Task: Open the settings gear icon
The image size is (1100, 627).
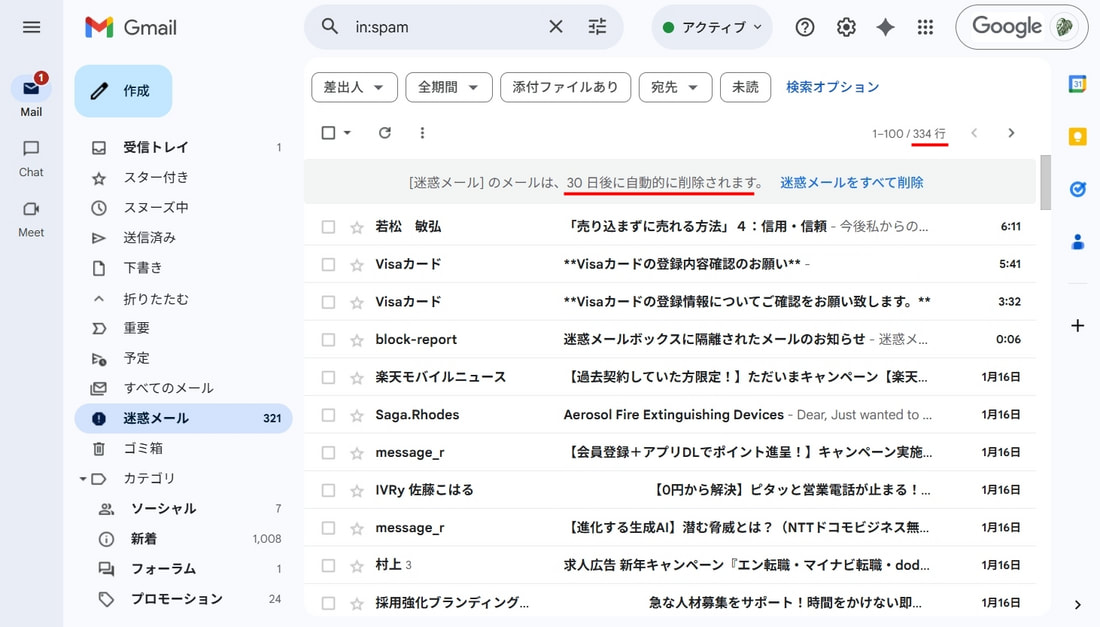Action: tap(846, 27)
